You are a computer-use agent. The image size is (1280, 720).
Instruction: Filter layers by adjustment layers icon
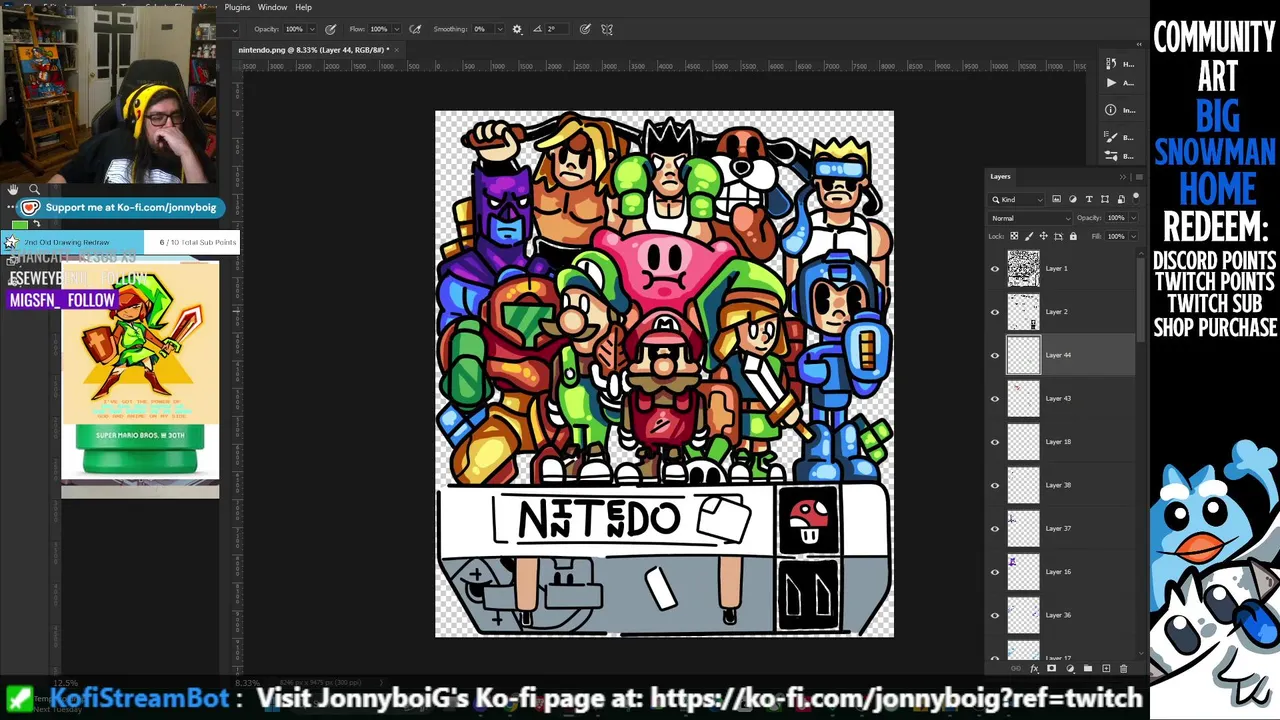[x=1073, y=199]
